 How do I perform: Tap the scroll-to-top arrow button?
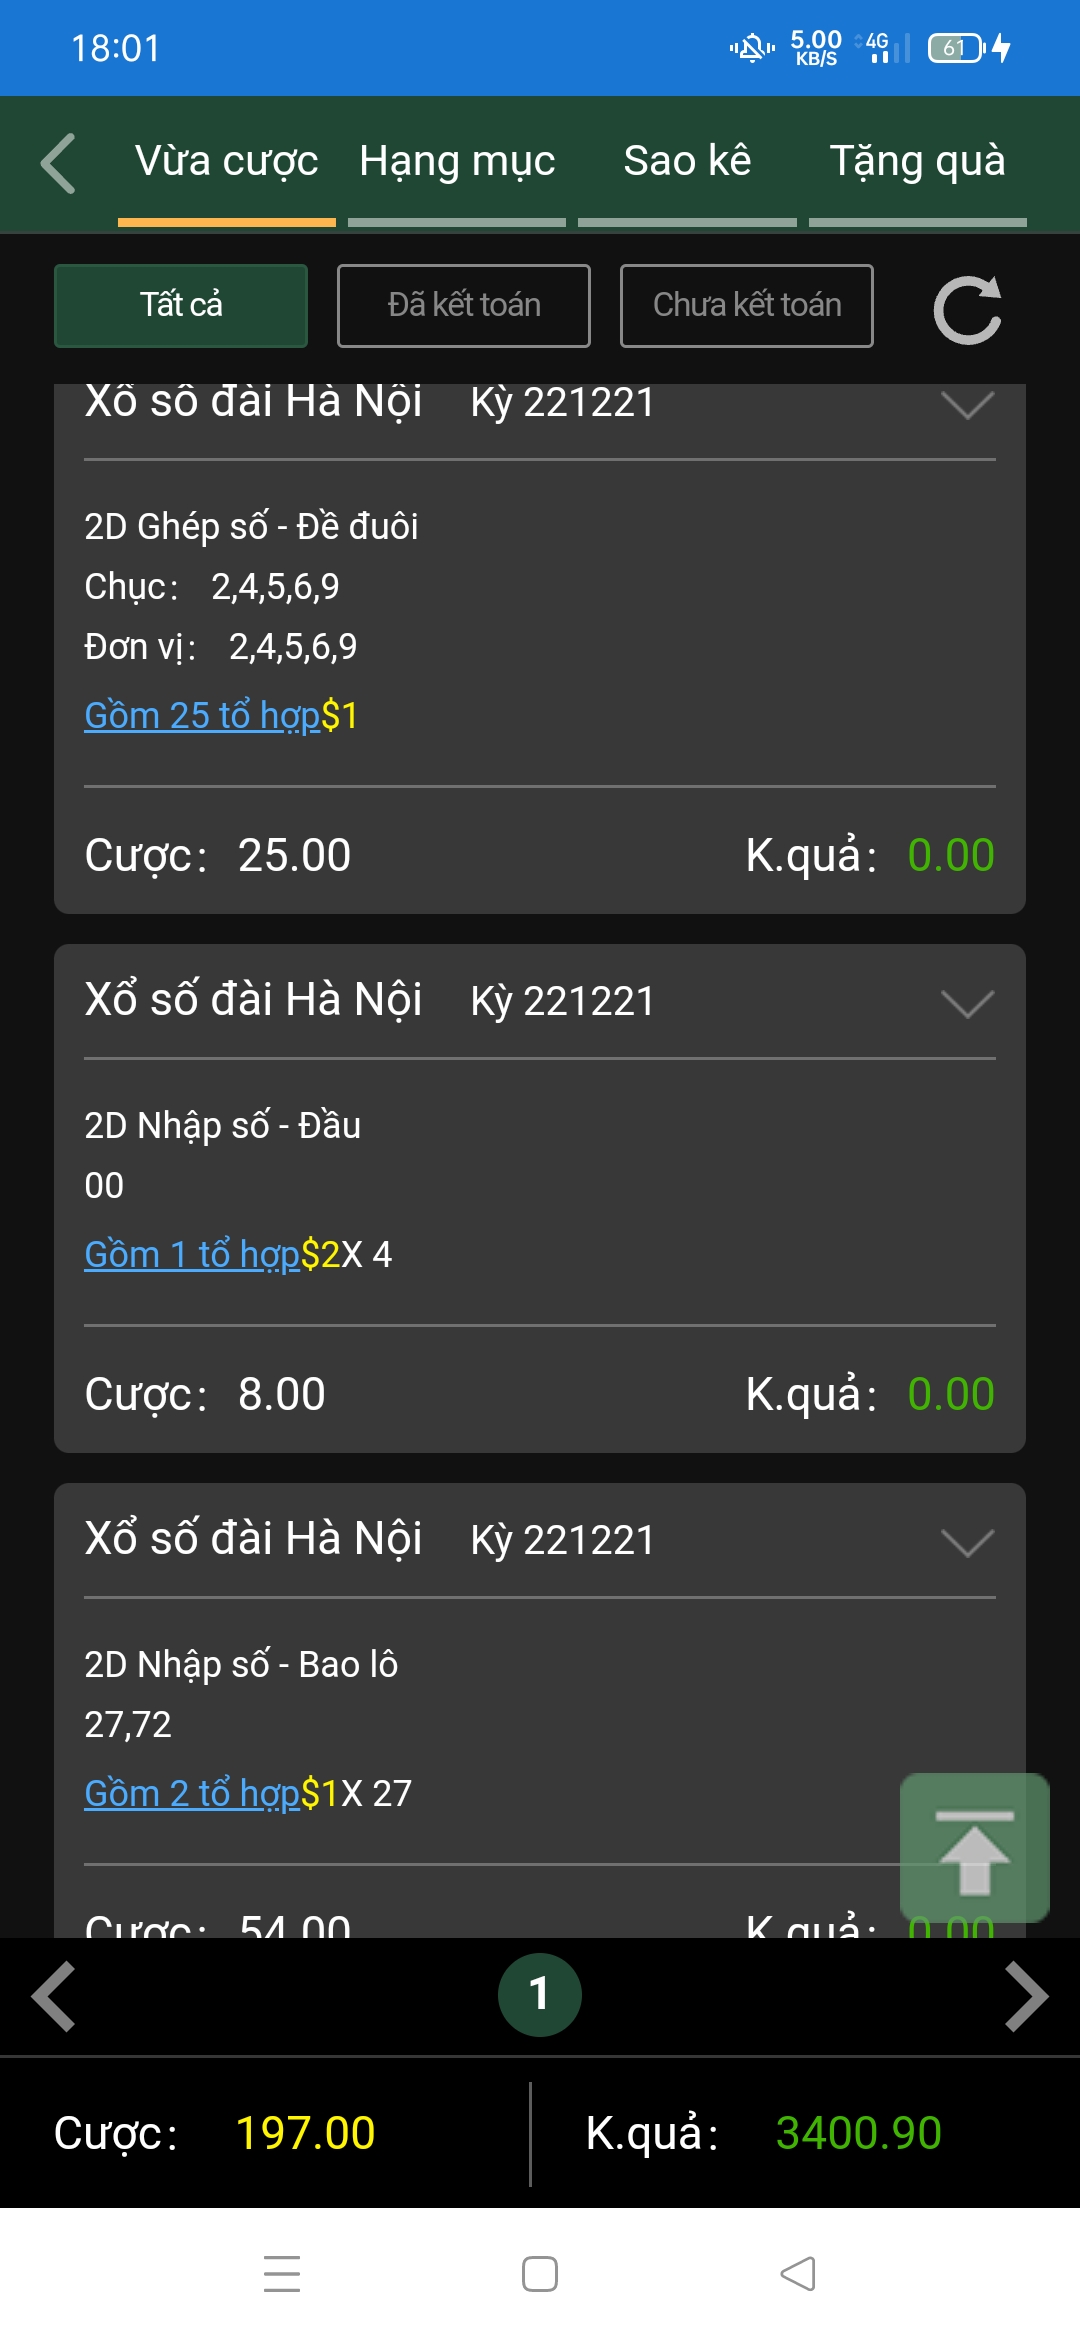(x=974, y=1848)
